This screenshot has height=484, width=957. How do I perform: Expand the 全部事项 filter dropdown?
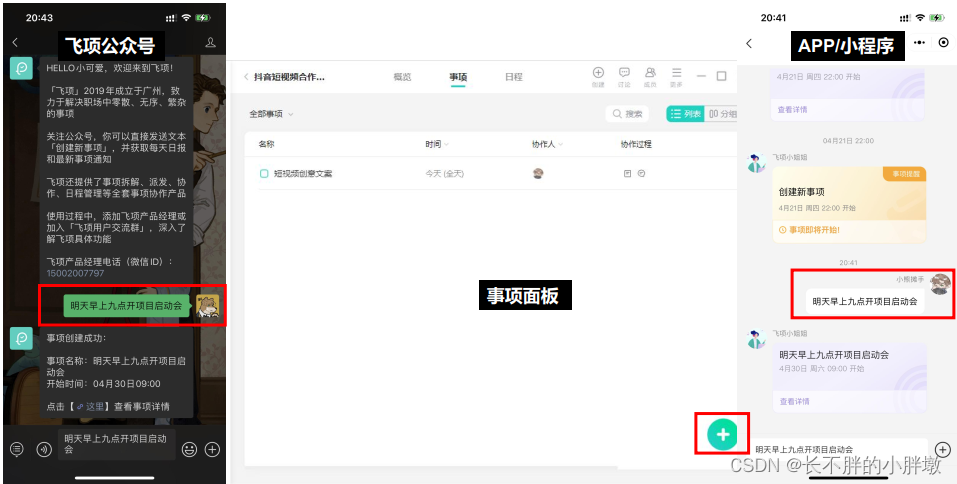[x=272, y=114]
